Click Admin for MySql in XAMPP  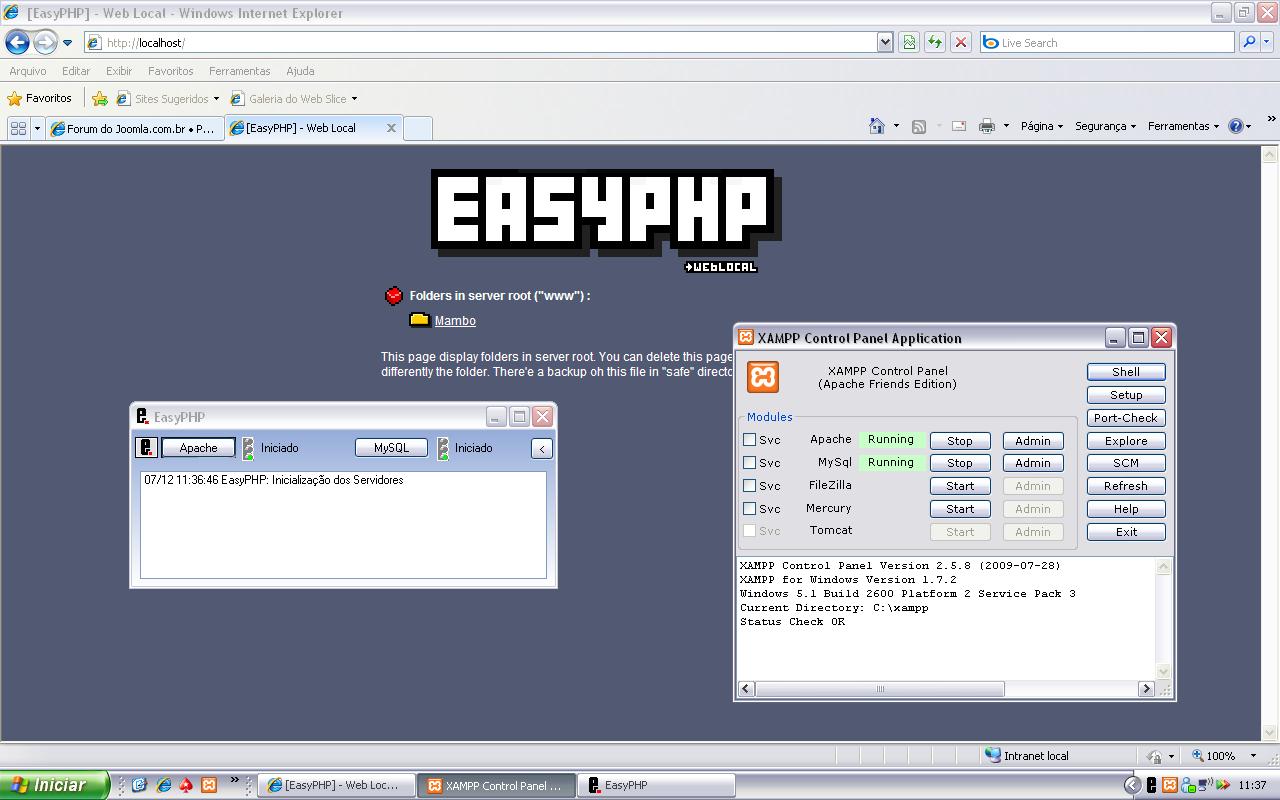pyautogui.click(x=1033, y=463)
